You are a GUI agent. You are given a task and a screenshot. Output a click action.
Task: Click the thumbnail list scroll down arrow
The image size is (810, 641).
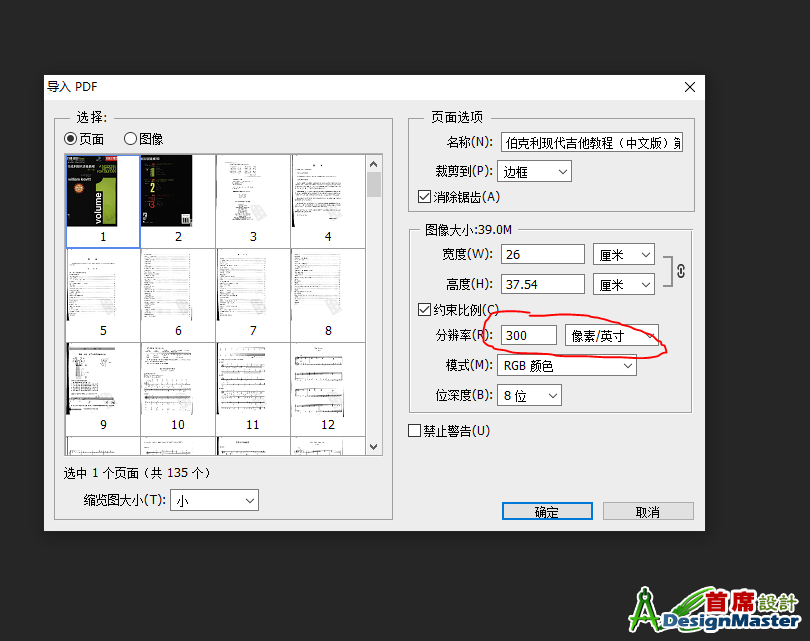point(374,447)
